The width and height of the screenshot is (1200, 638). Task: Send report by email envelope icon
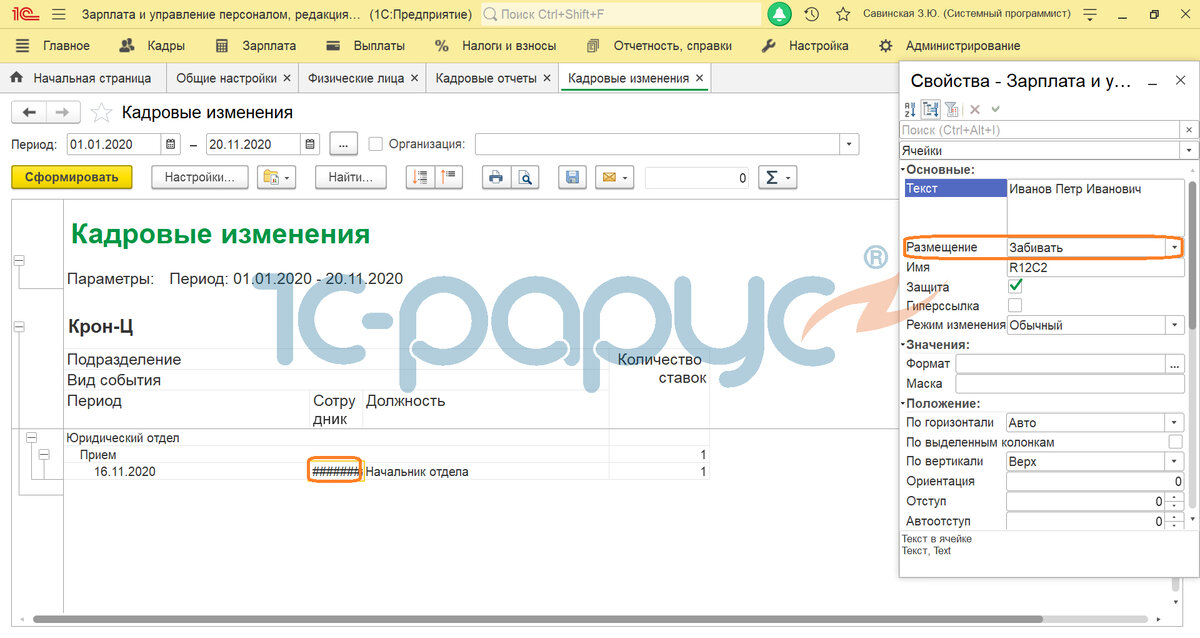(614, 177)
